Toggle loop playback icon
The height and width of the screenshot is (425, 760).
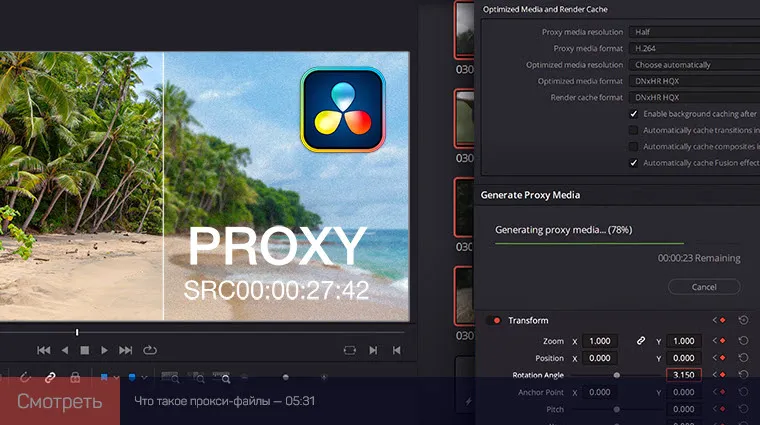(150, 350)
